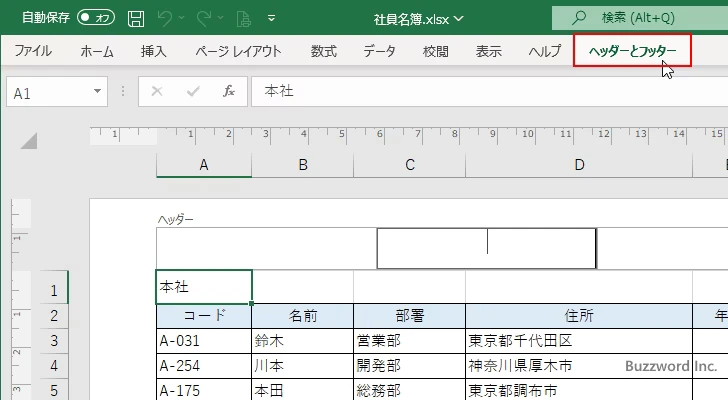Click the Undo arrow icon

point(164,19)
